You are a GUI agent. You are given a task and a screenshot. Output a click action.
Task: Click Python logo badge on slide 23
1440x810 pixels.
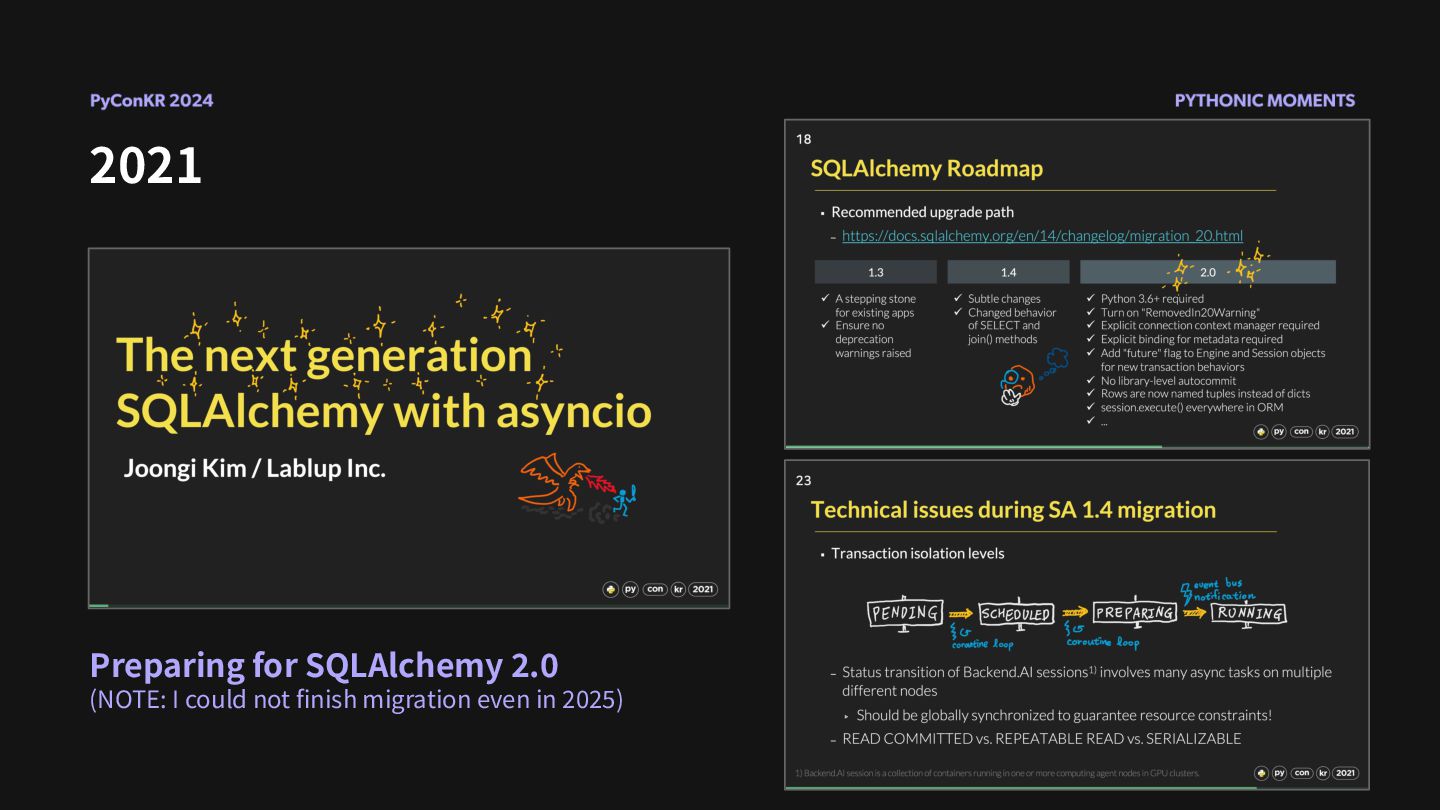1261,773
